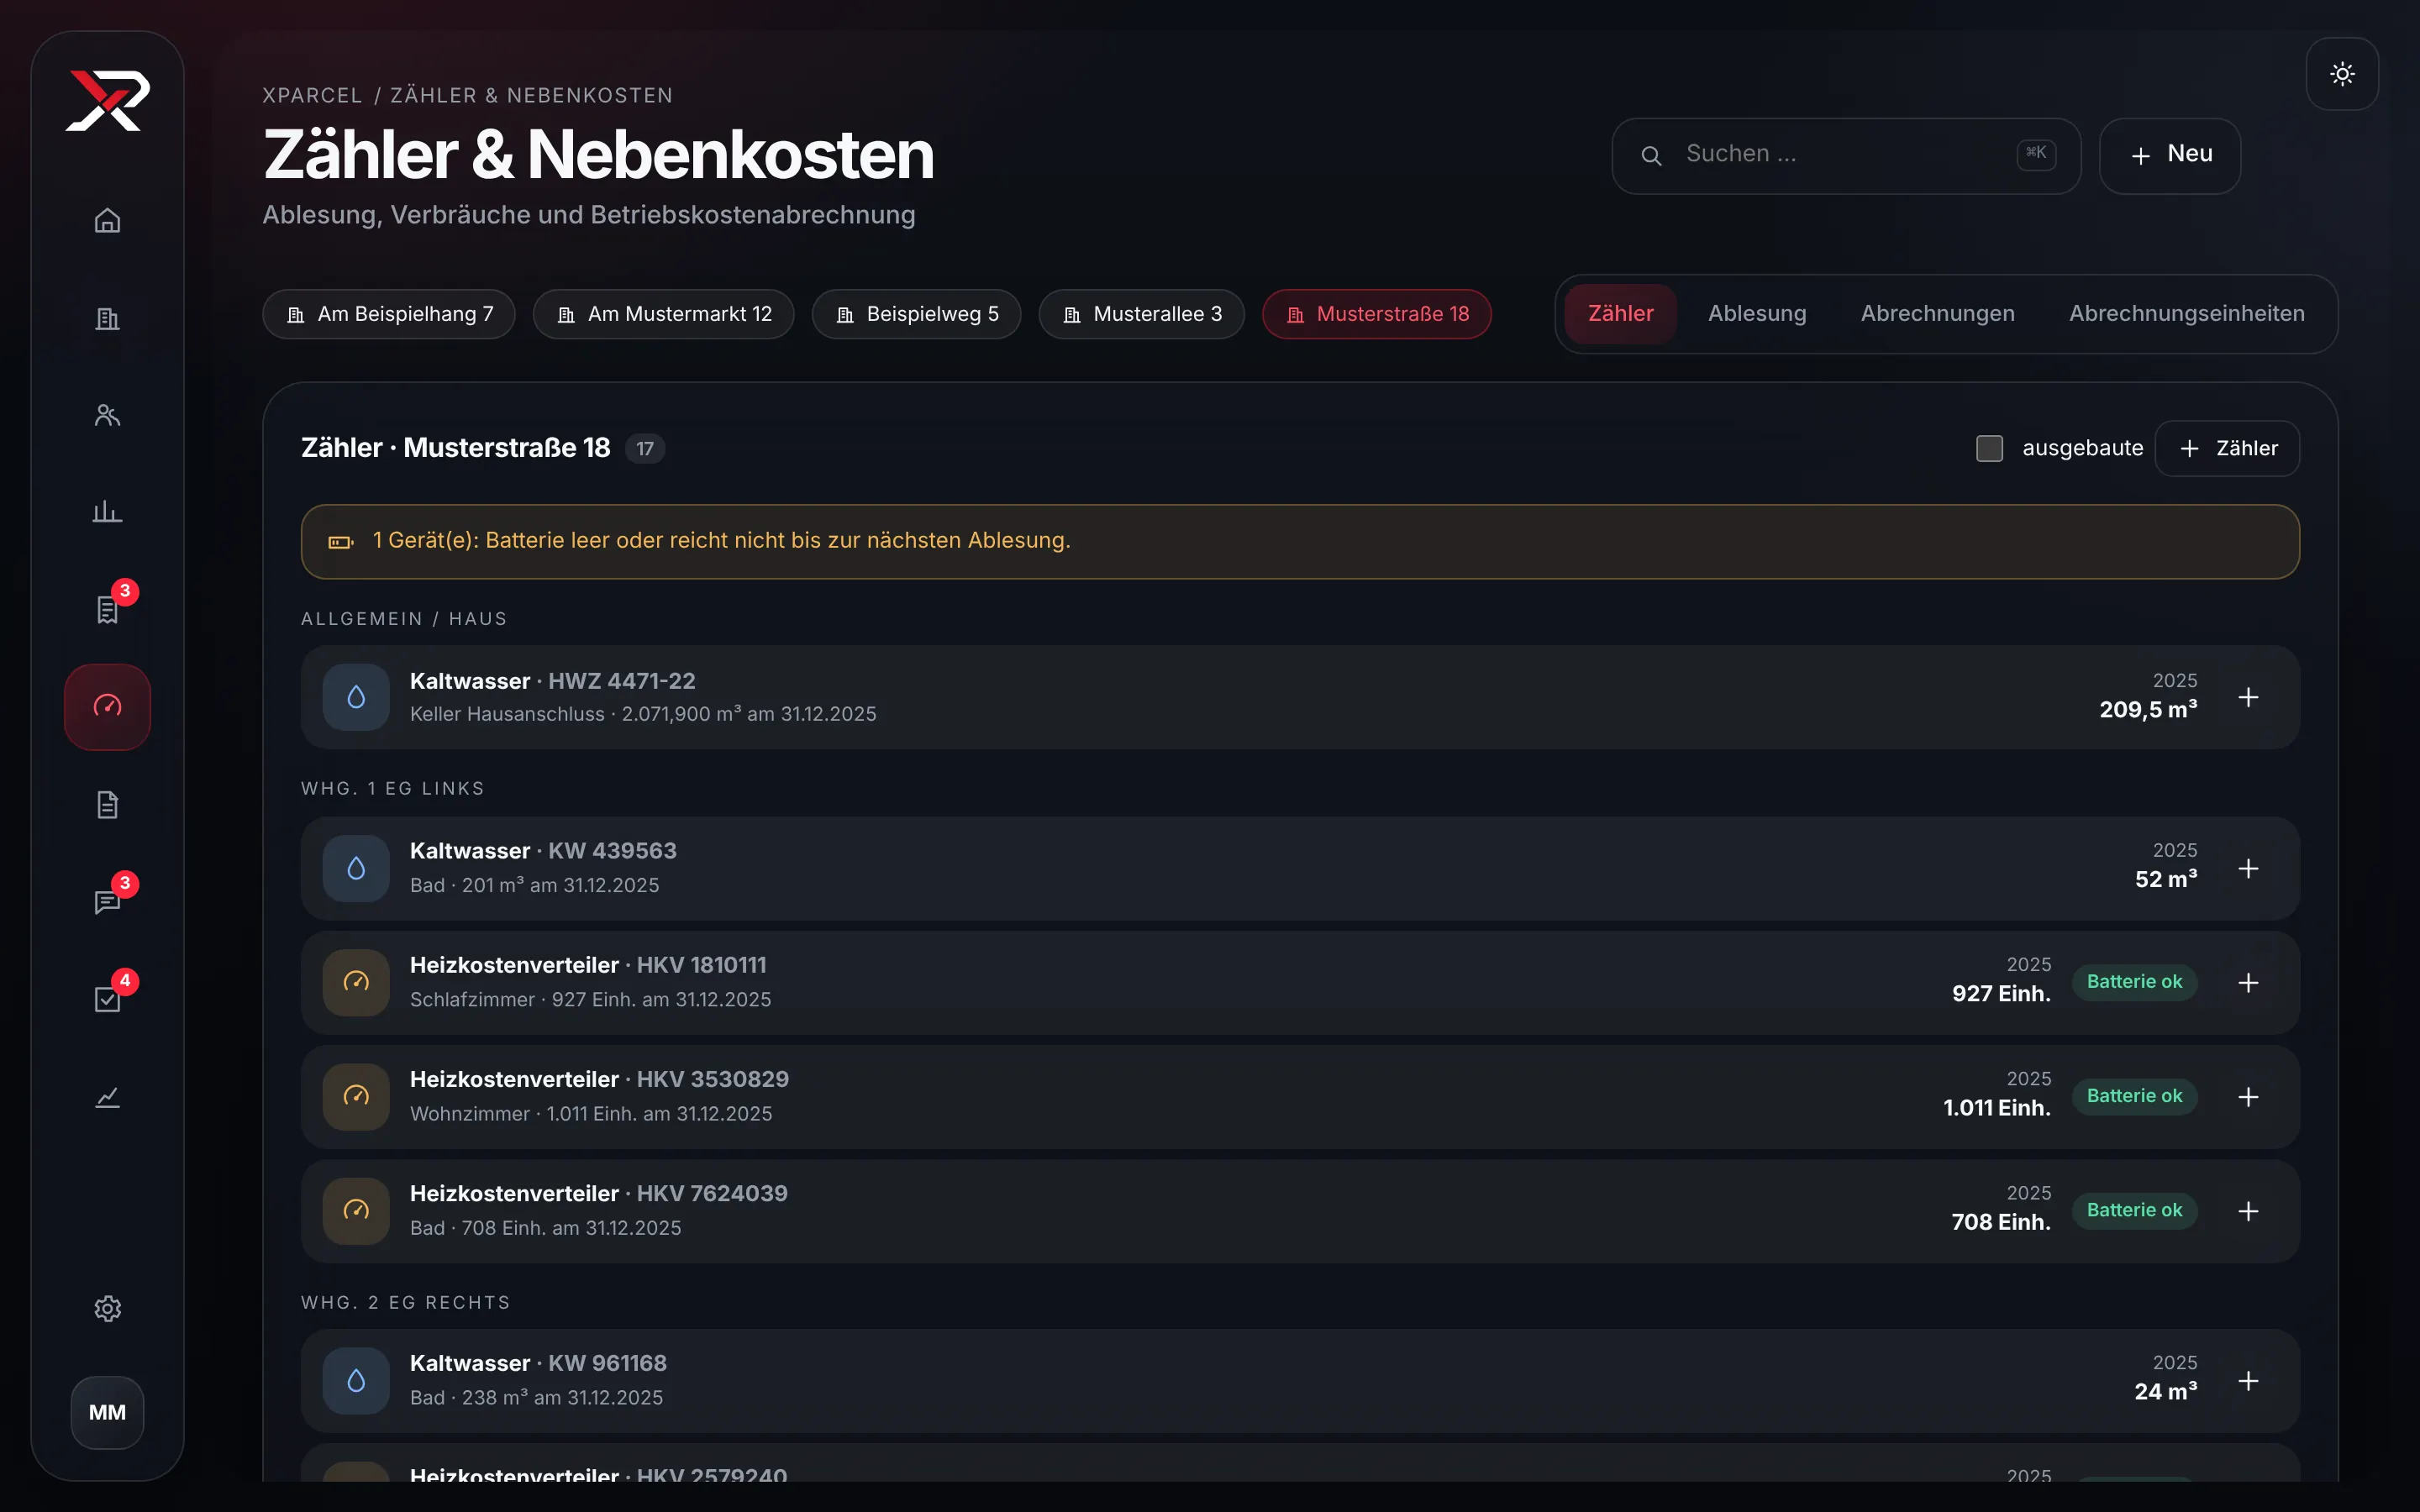Image resolution: width=2420 pixels, height=1512 pixels.
Task: Select property Musterallee 3
Action: tap(1141, 314)
